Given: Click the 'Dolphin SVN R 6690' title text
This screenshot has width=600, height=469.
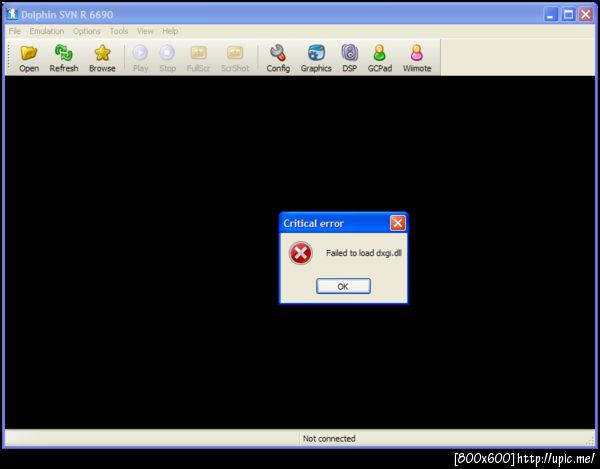Looking at the screenshot, I should [x=67, y=15].
